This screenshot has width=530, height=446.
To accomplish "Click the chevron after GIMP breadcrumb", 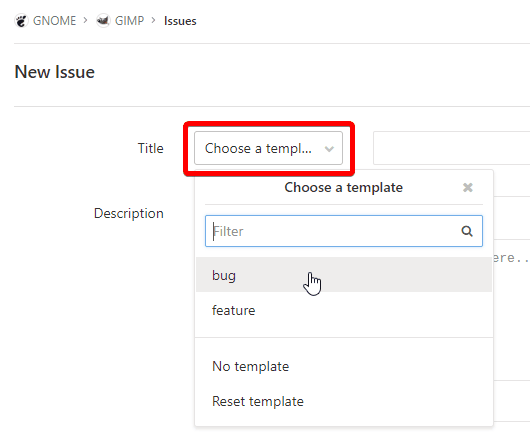I will point(153,21).
